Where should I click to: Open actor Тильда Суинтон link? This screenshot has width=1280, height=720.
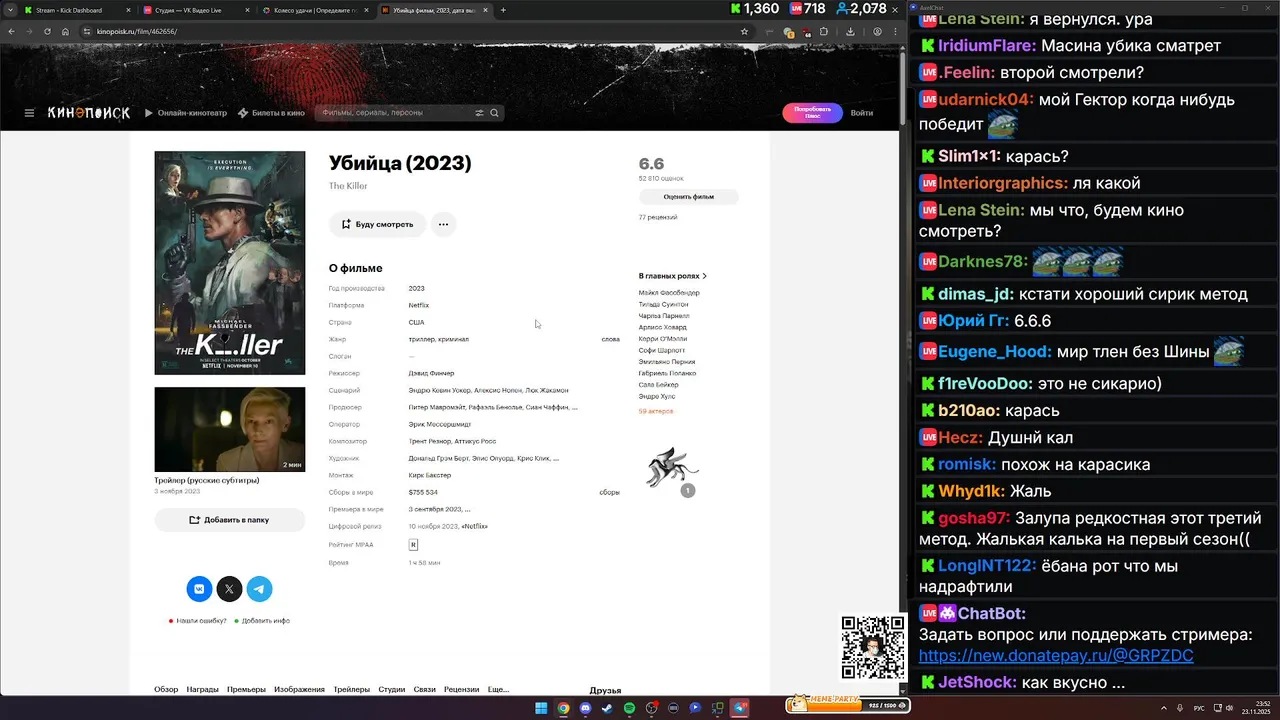click(x=663, y=304)
